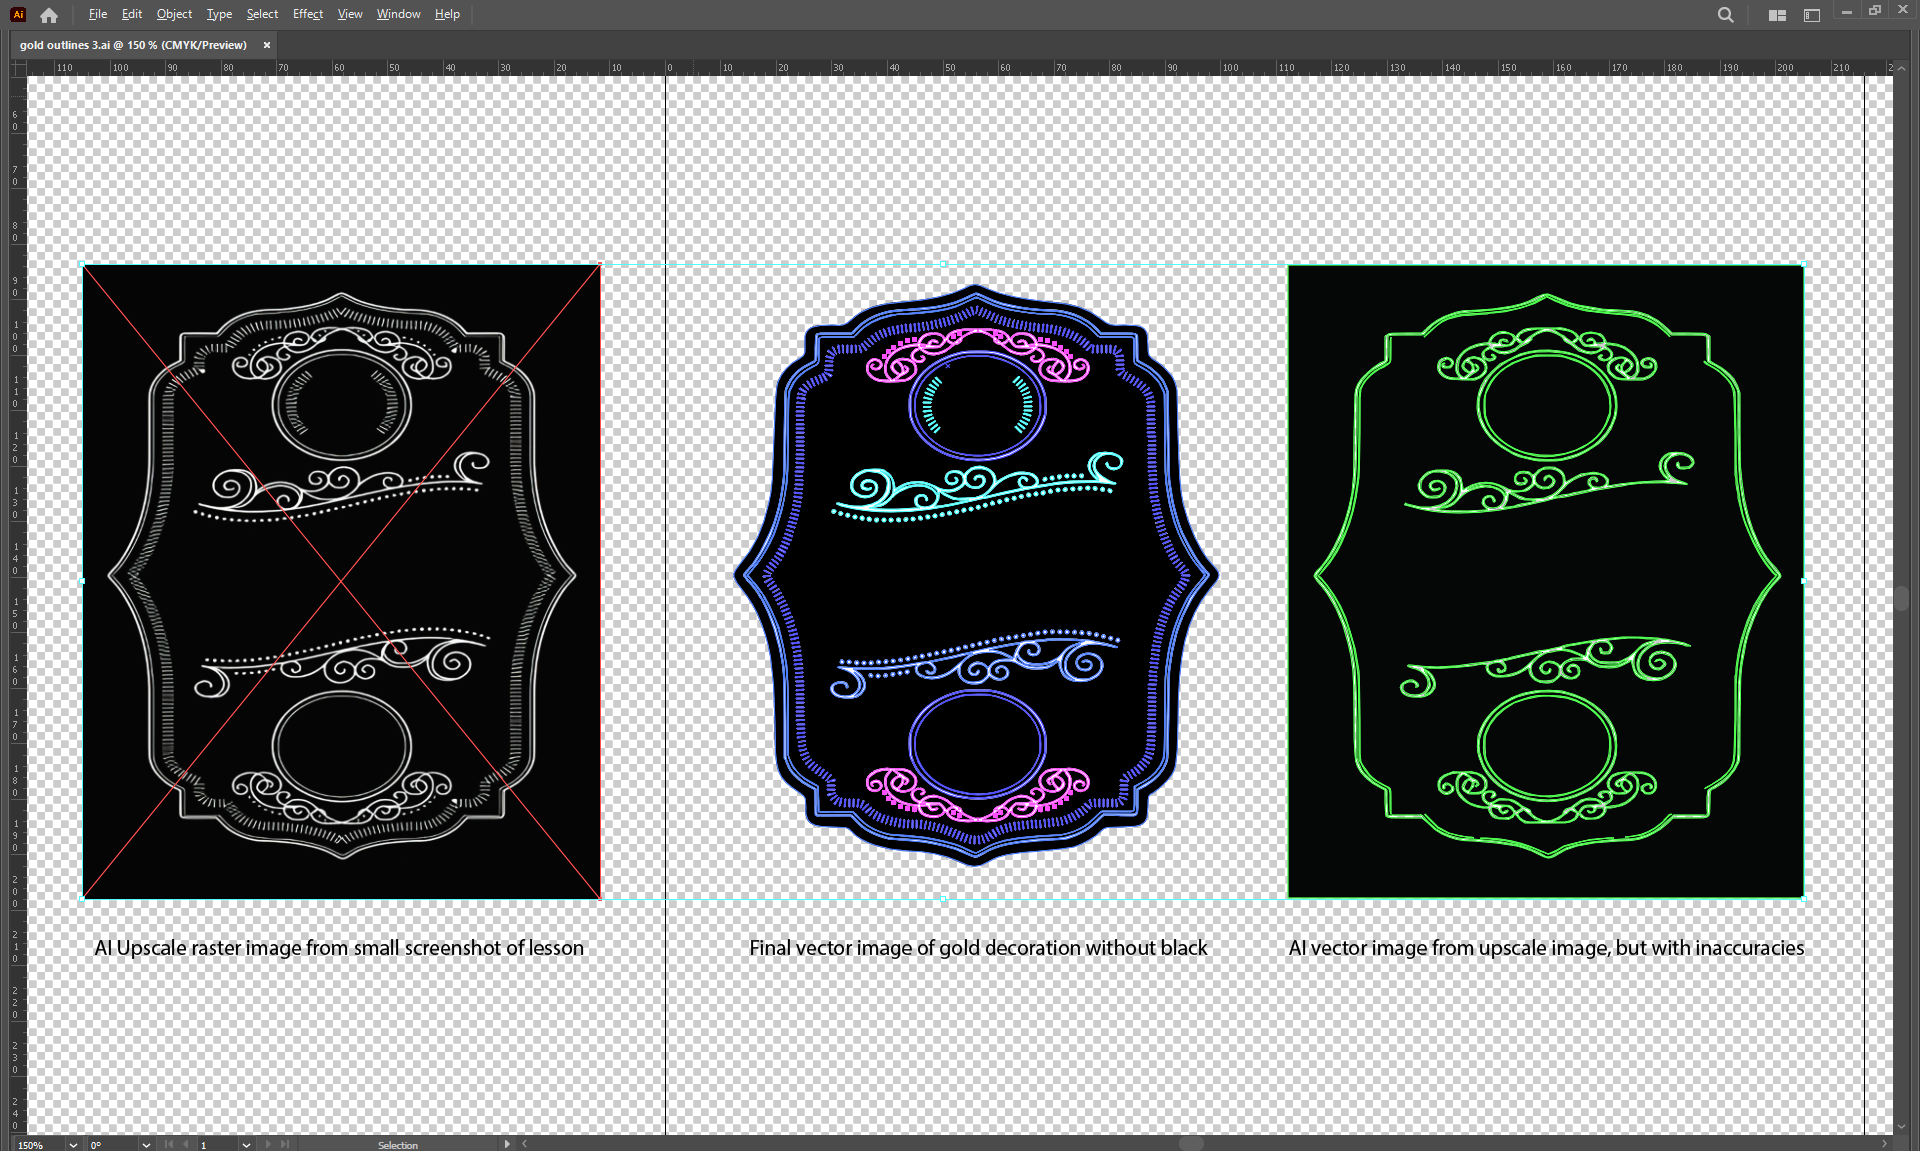Go to next artboard arrow

(268, 1144)
